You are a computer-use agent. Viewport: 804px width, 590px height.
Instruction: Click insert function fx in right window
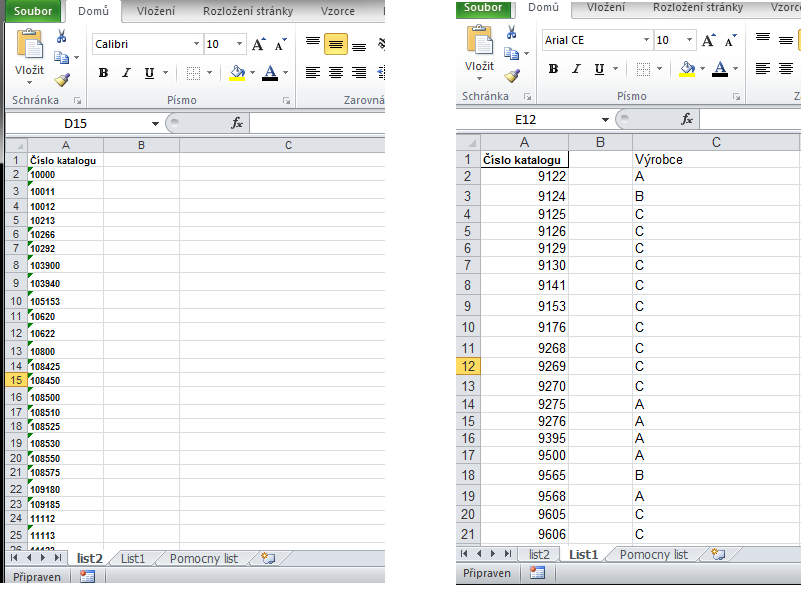tap(687, 119)
